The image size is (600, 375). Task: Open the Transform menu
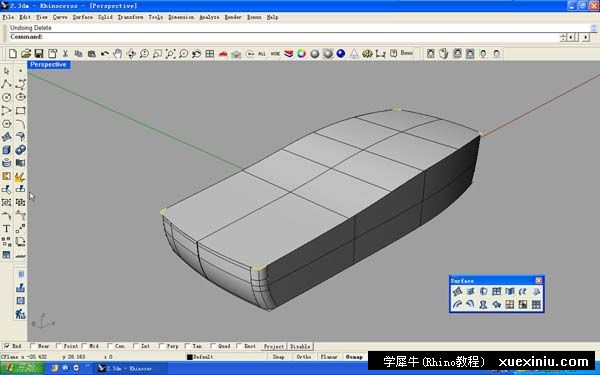(130, 17)
